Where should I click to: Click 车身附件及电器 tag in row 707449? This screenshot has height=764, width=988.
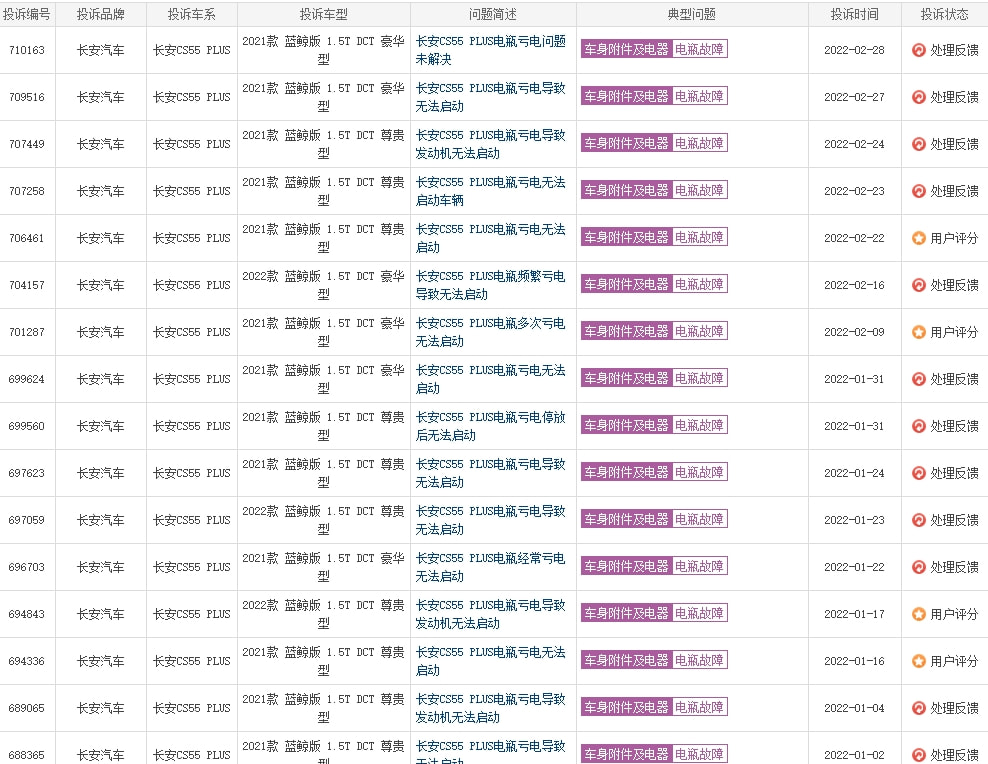point(626,144)
